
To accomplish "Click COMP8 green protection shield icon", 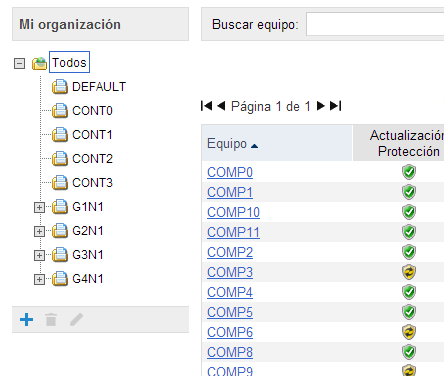I will coord(409,352).
